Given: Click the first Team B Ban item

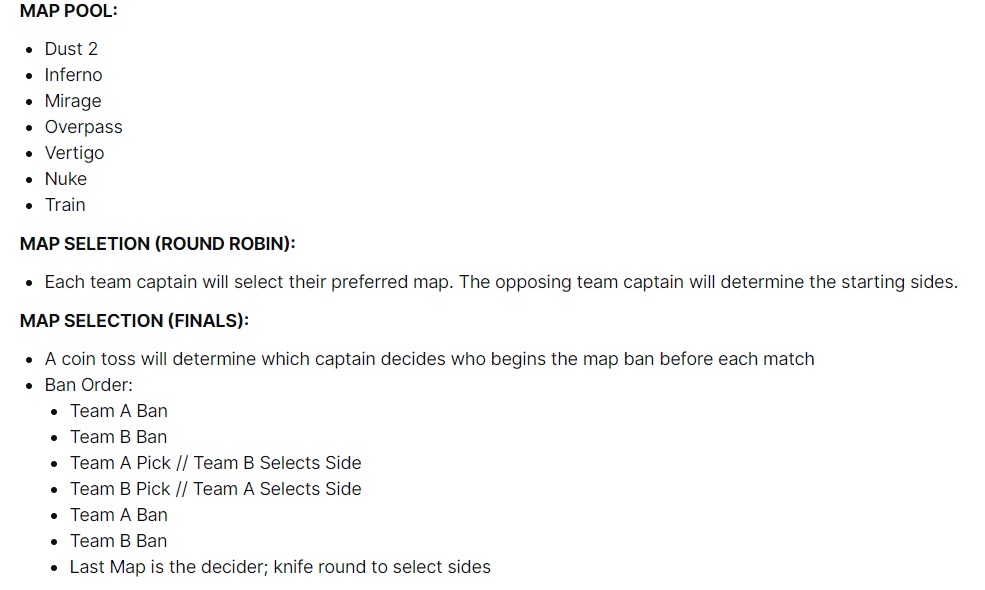Looking at the screenshot, I should click(118, 437).
